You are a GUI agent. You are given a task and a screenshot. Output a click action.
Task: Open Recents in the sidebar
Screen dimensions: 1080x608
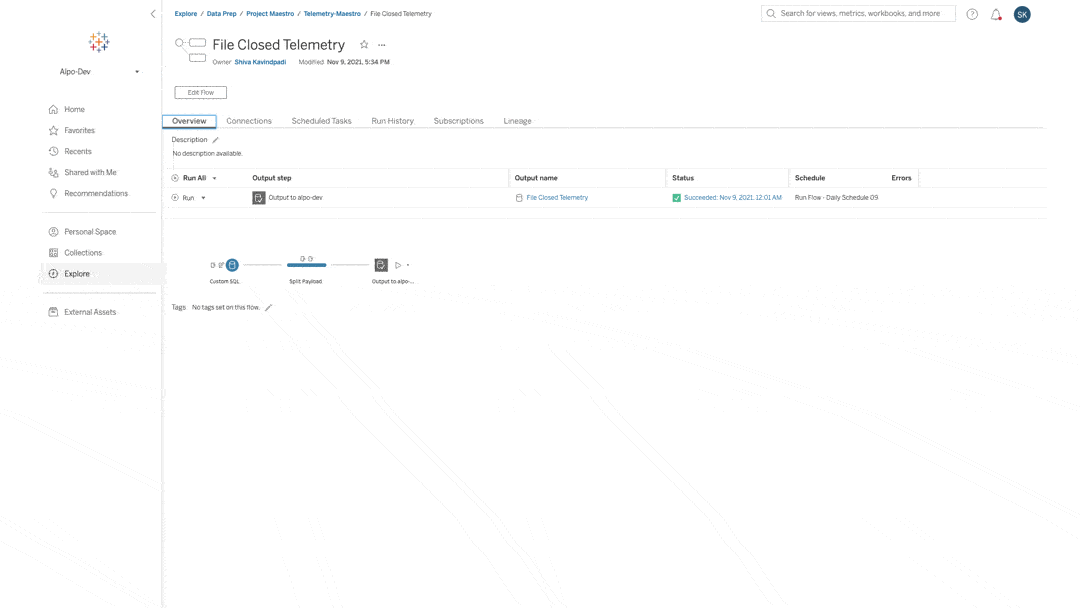click(x=78, y=151)
